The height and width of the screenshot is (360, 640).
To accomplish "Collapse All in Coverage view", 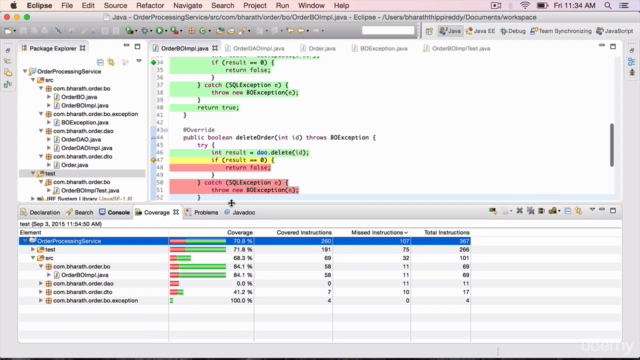I will click(x=568, y=211).
